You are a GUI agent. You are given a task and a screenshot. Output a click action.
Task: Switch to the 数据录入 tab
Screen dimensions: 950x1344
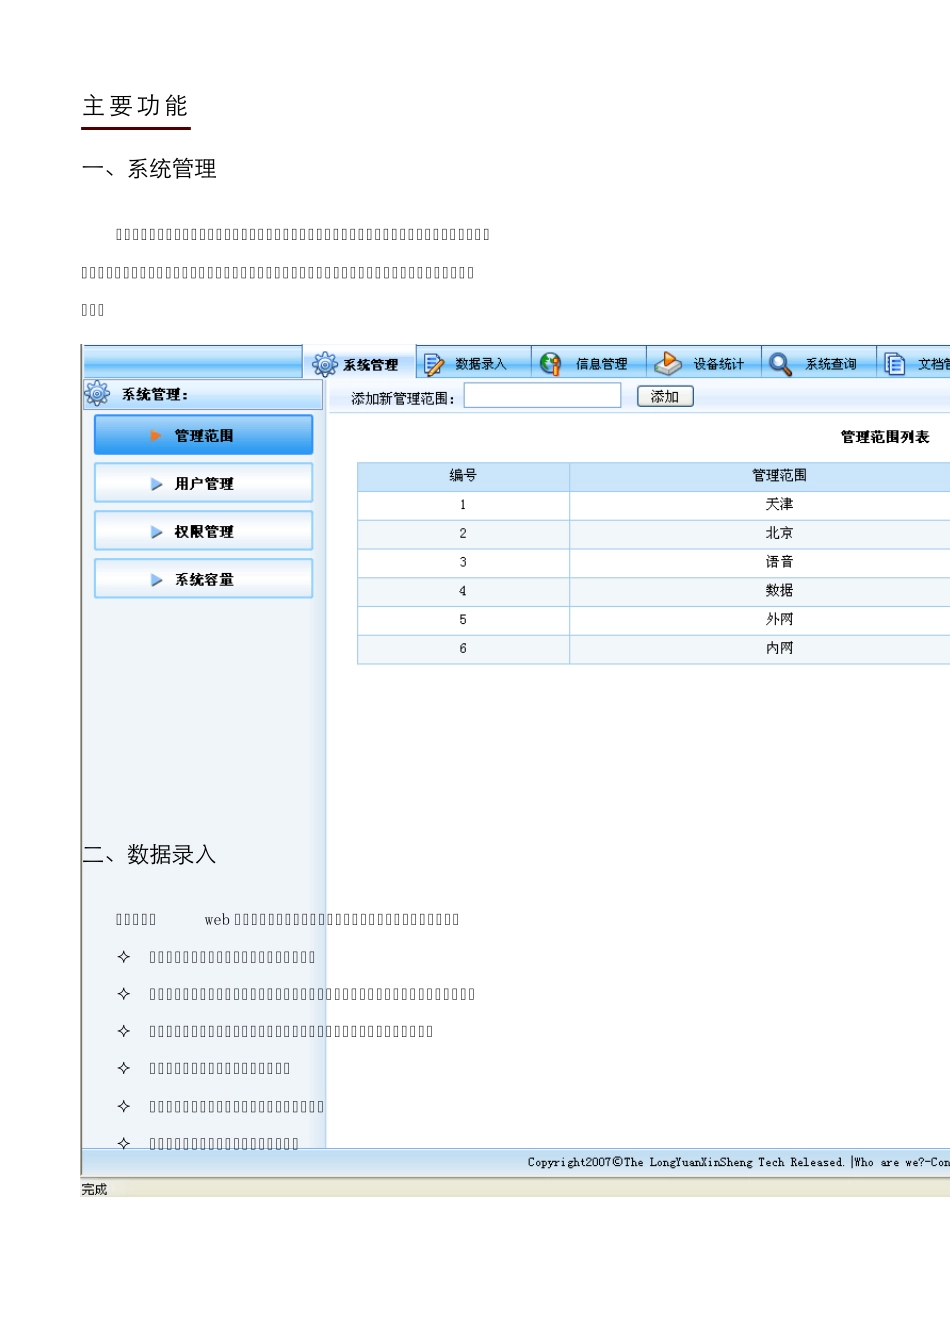coord(473,363)
